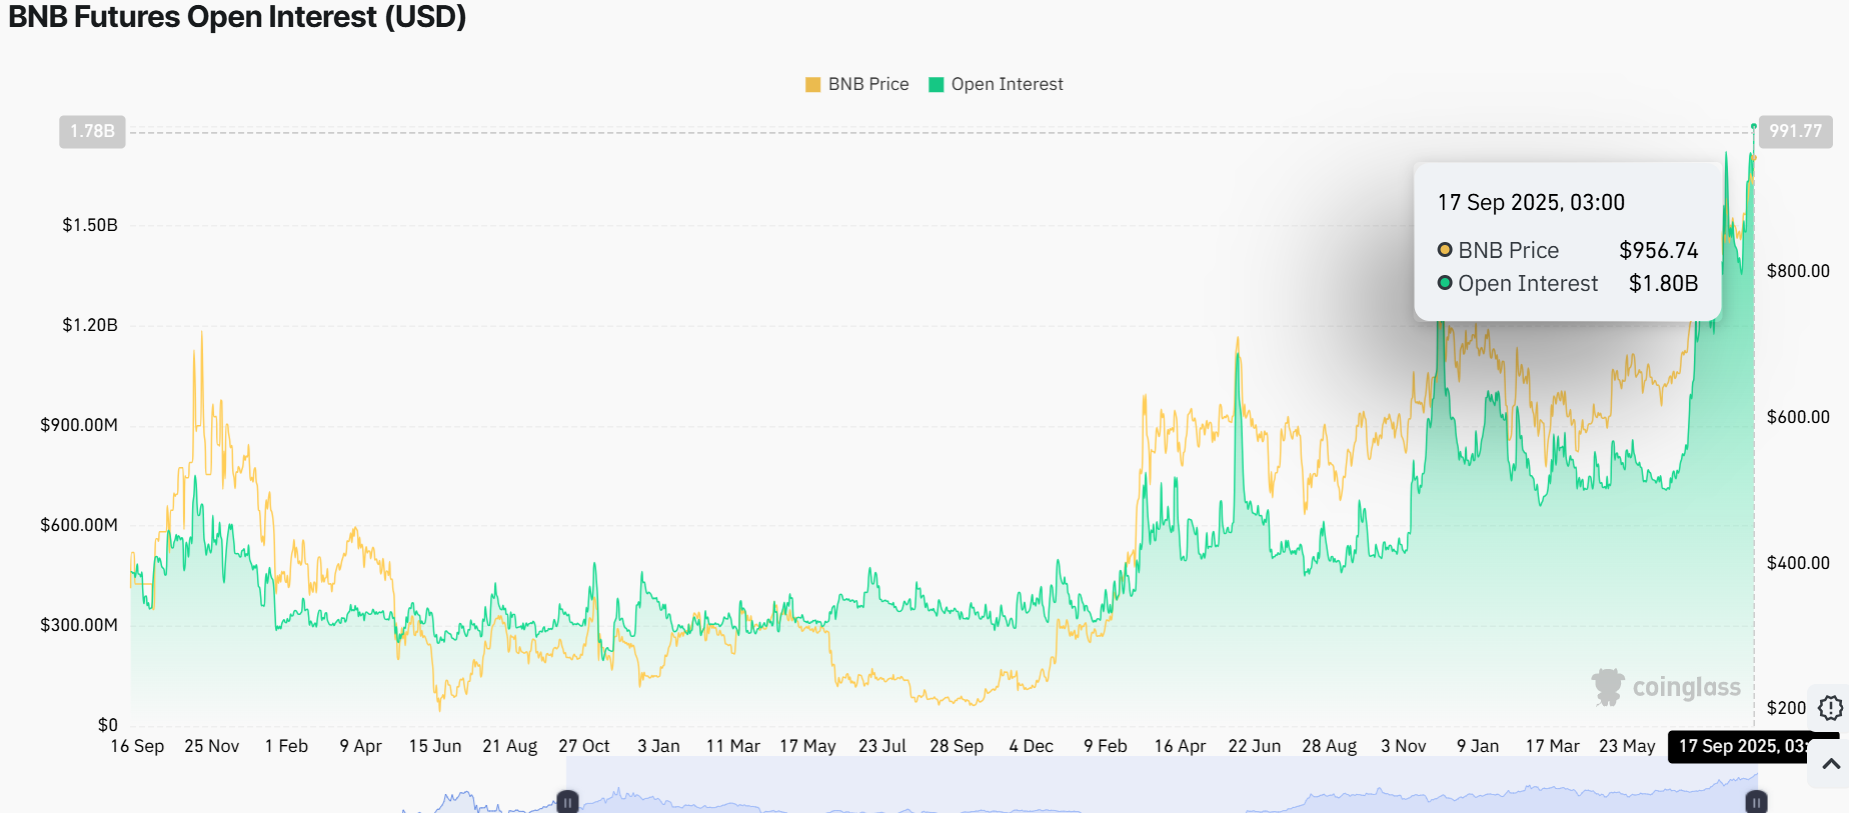Click the 22 Jun date label

[x=1255, y=746]
